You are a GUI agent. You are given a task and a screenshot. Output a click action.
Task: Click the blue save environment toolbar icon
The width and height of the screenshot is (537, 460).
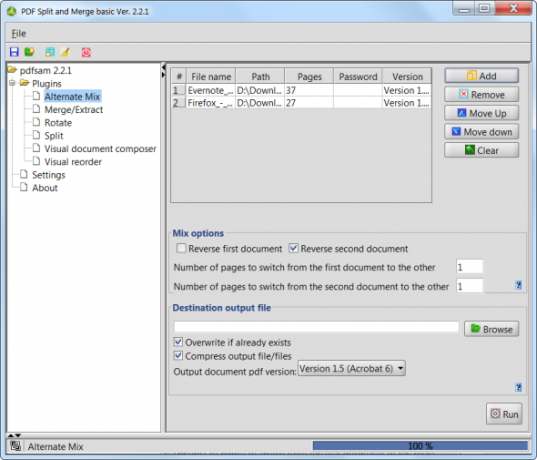[x=14, y=52]
